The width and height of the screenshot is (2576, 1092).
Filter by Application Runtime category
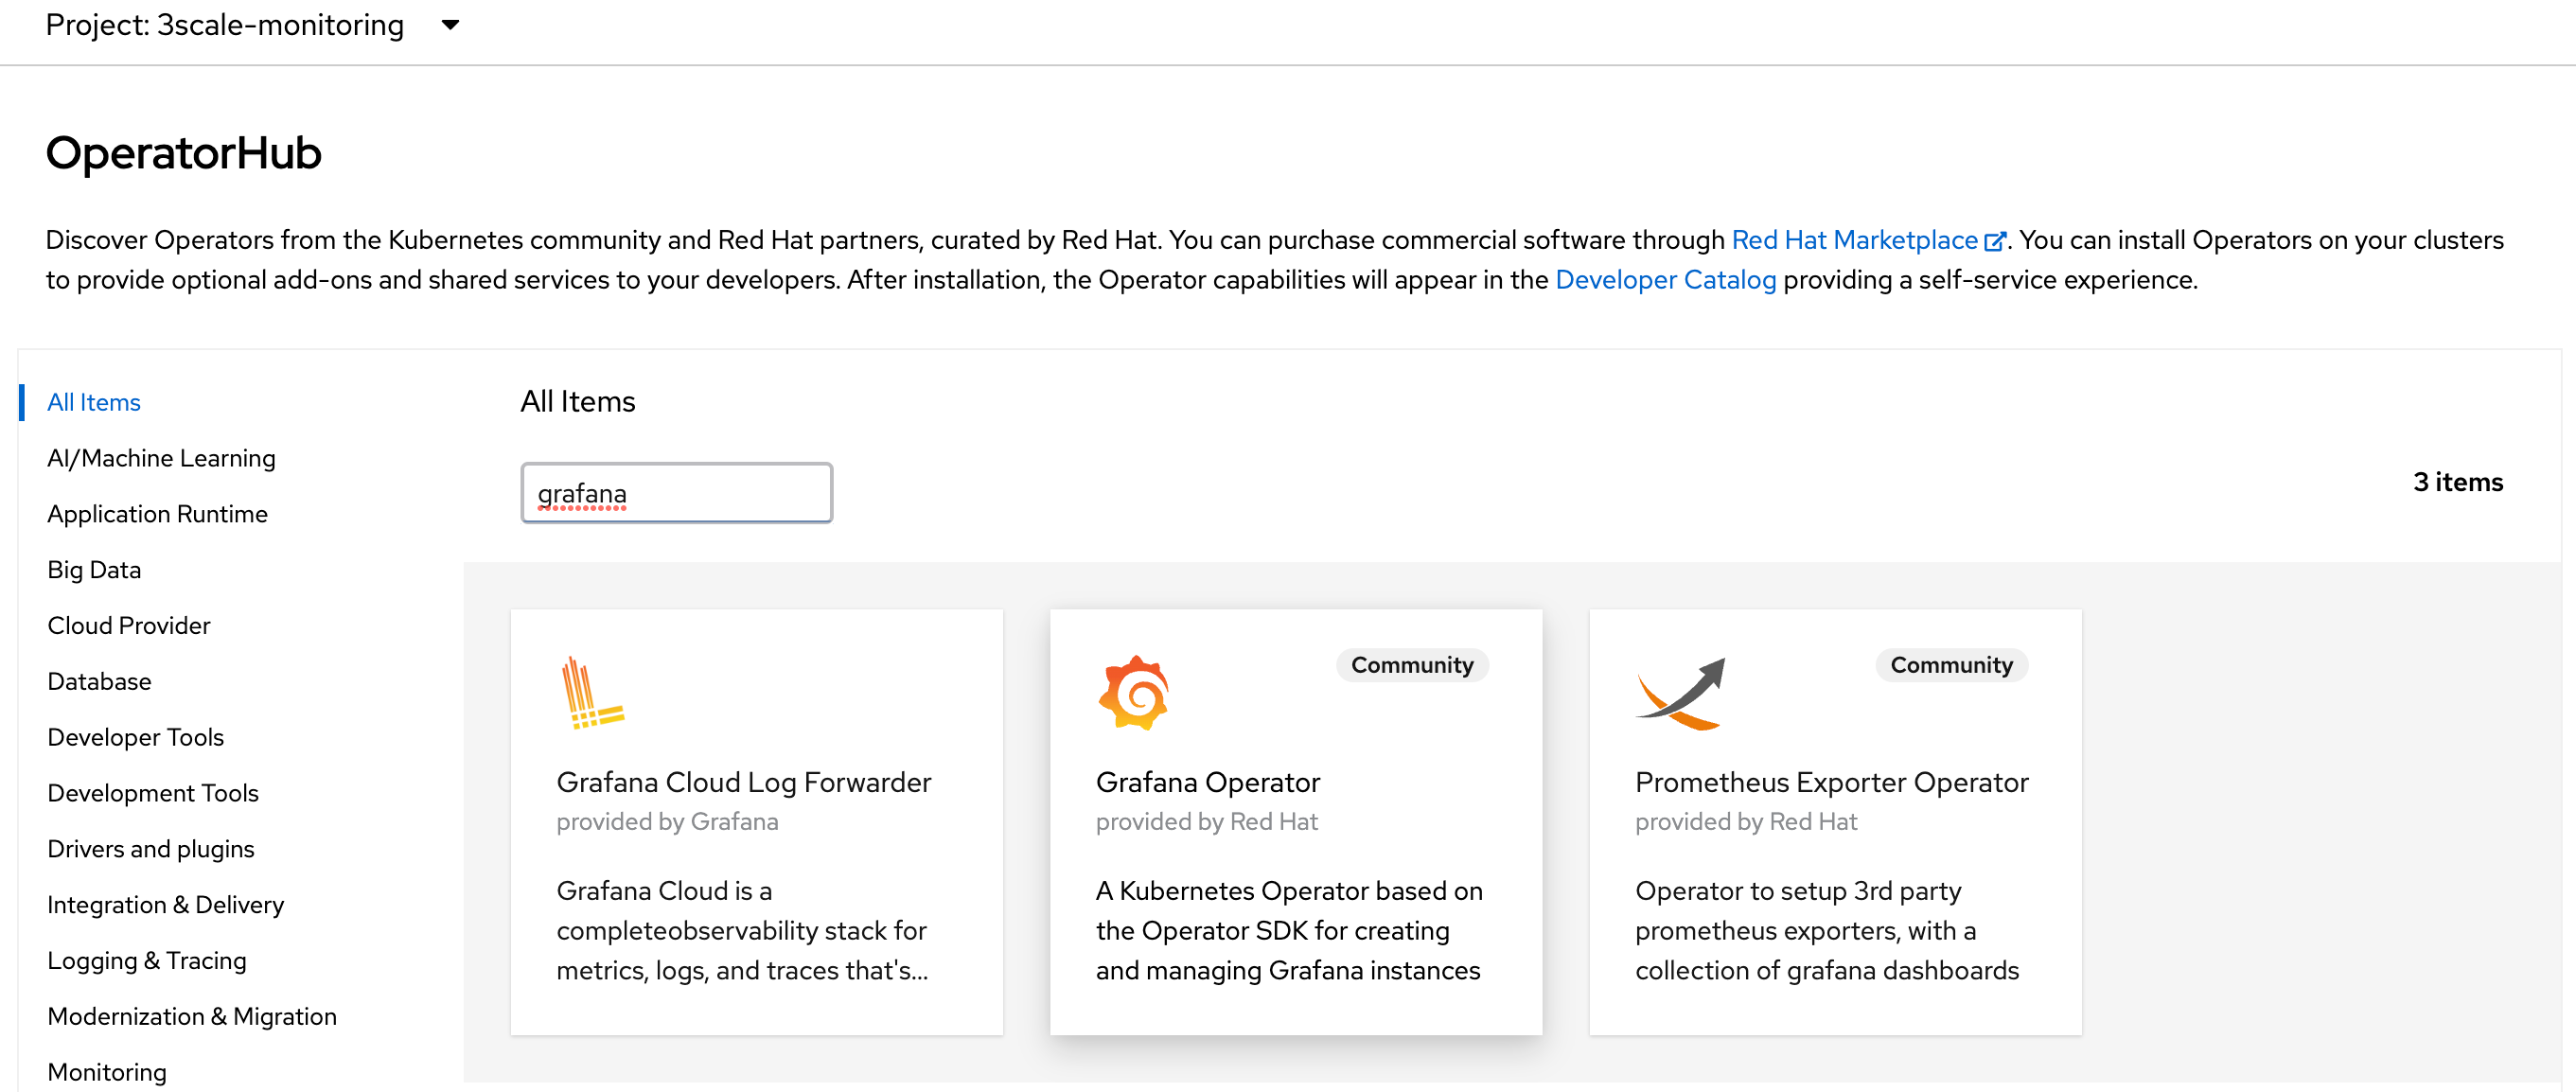point(157,514)
